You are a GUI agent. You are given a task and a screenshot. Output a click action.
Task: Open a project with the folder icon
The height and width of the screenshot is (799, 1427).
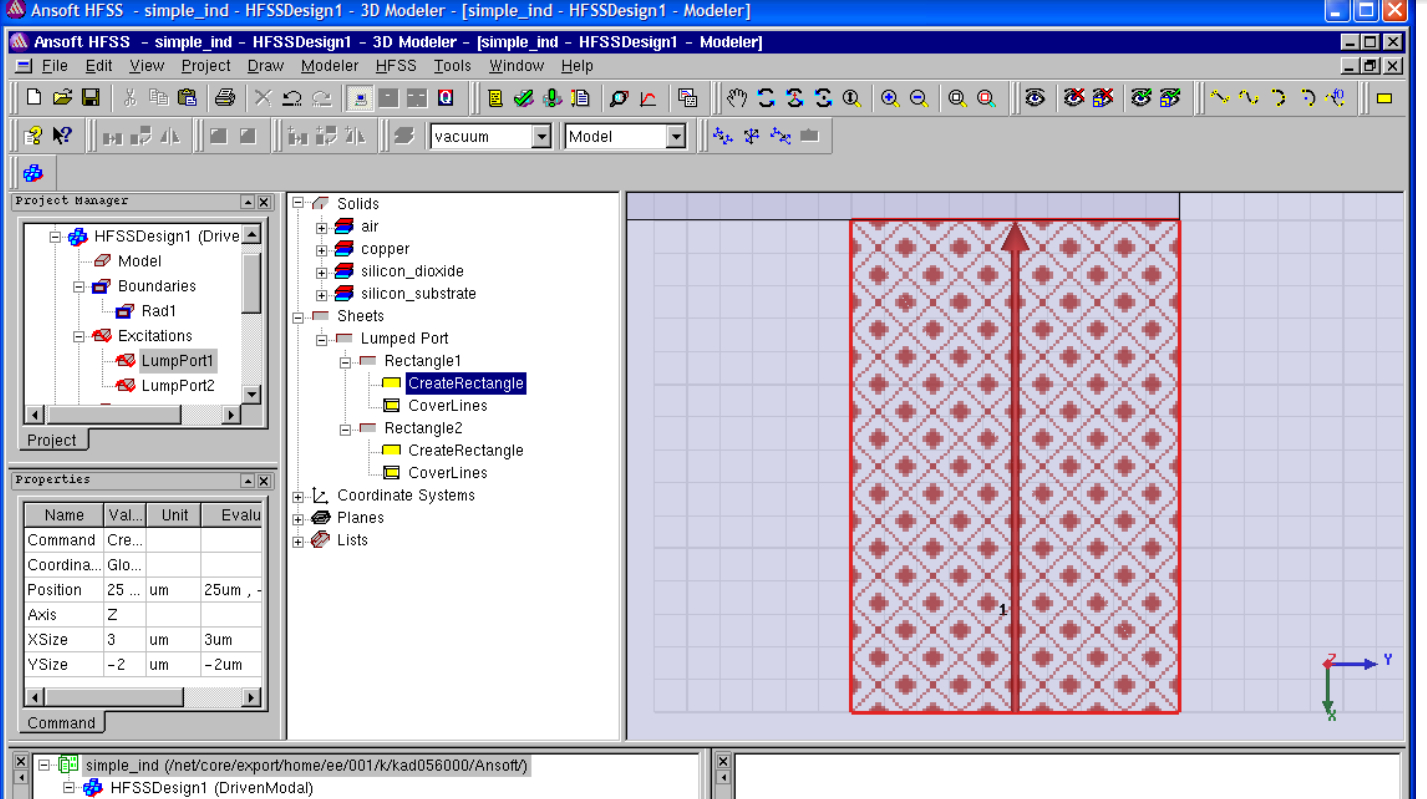62,98
